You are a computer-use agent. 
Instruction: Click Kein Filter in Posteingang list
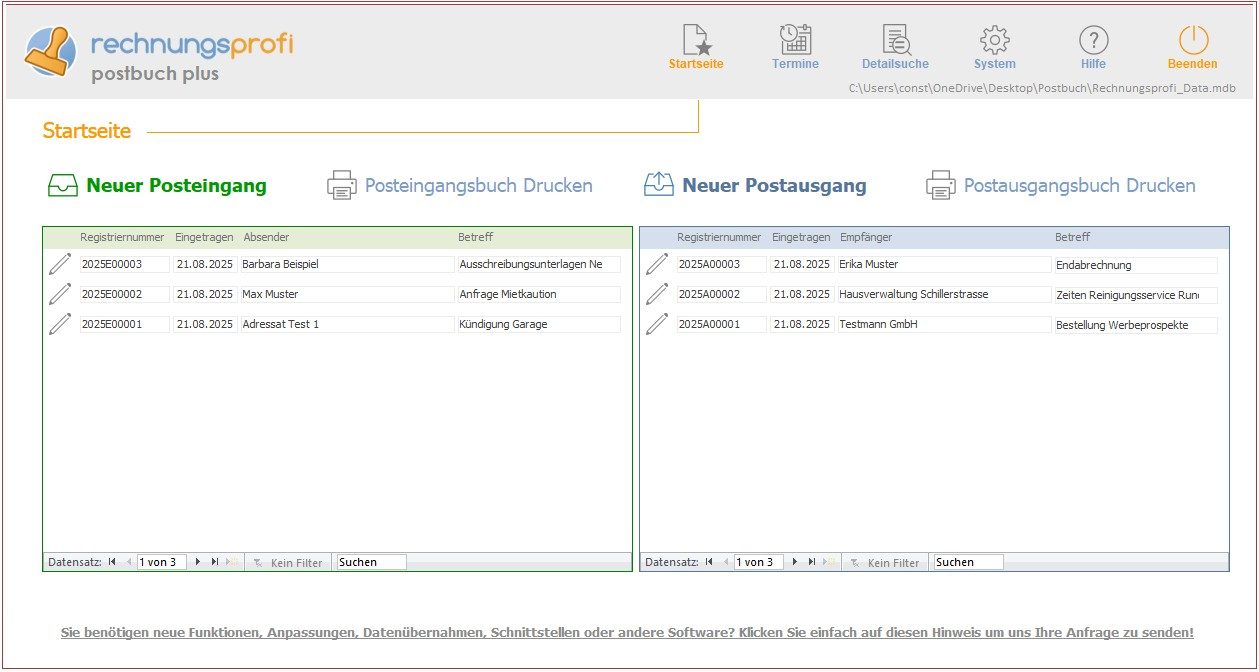[287, 563]
